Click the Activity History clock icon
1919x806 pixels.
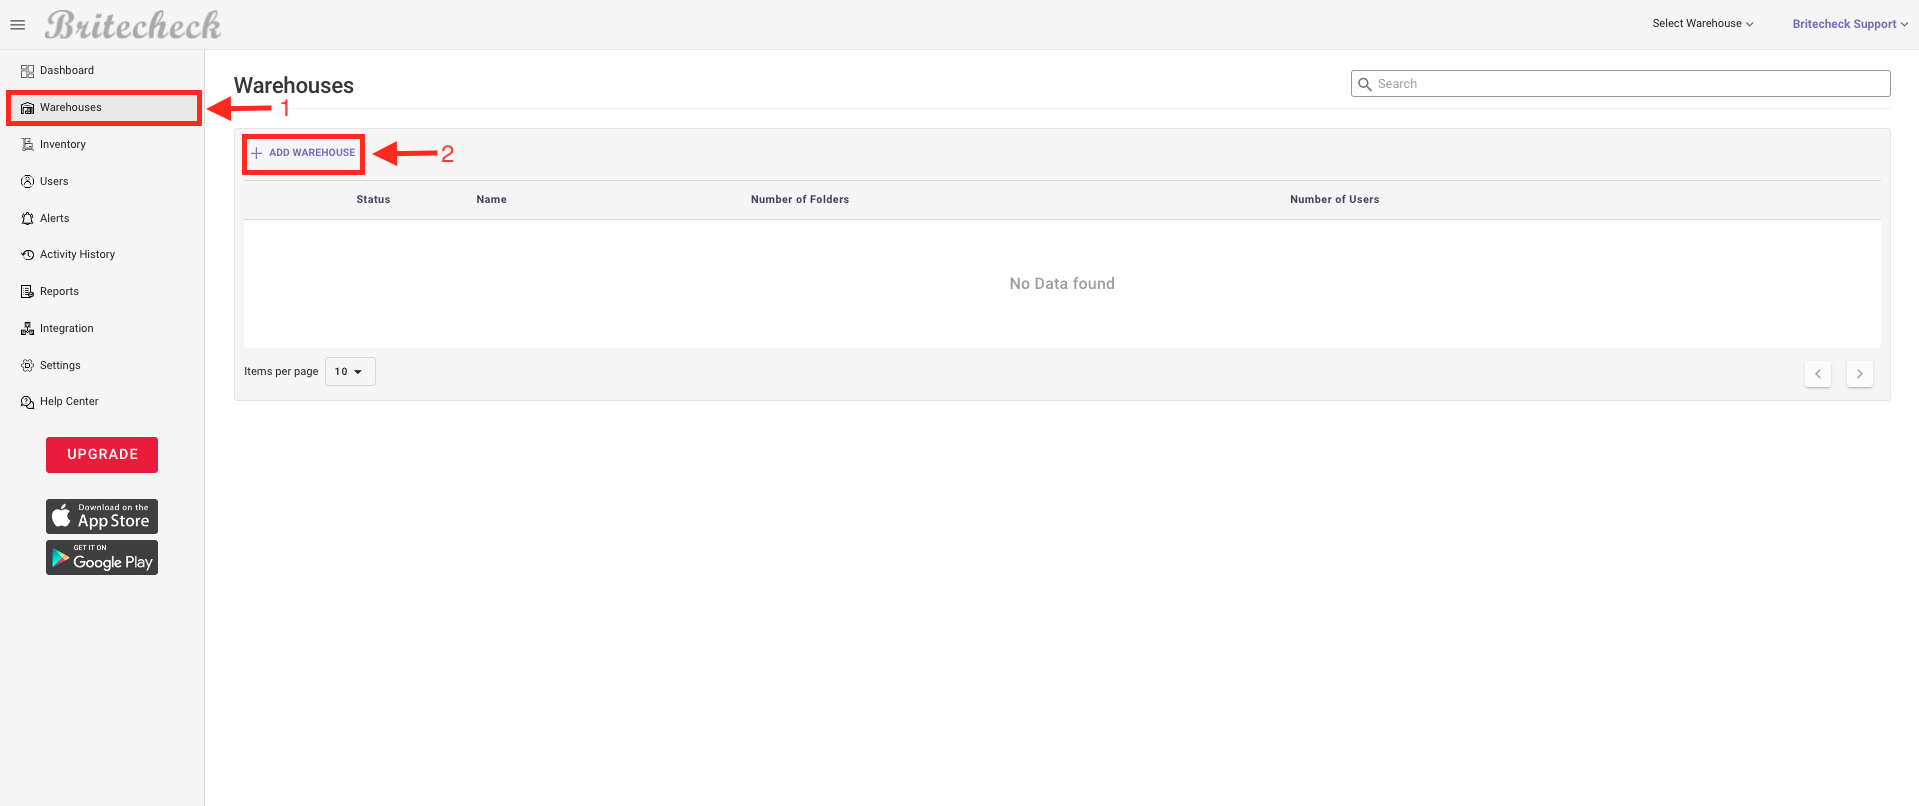[27, 255]
